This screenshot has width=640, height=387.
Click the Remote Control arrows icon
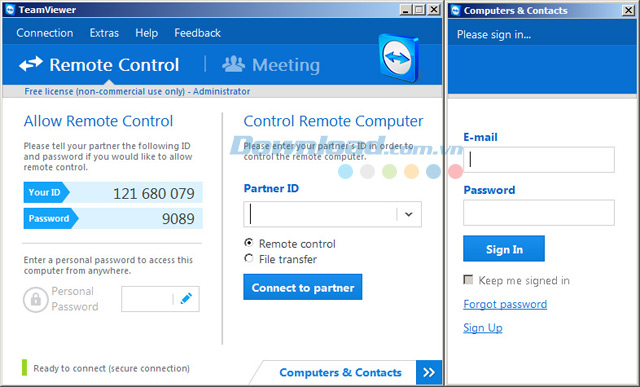coord(31,64)
